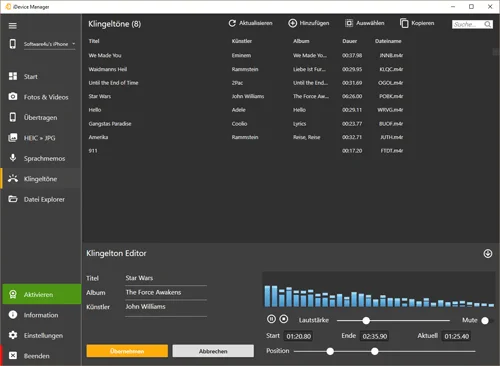This screenshot has width=500, height=366.
Task: Edit the Künstler field John Williams
Action: pos(166,307)
